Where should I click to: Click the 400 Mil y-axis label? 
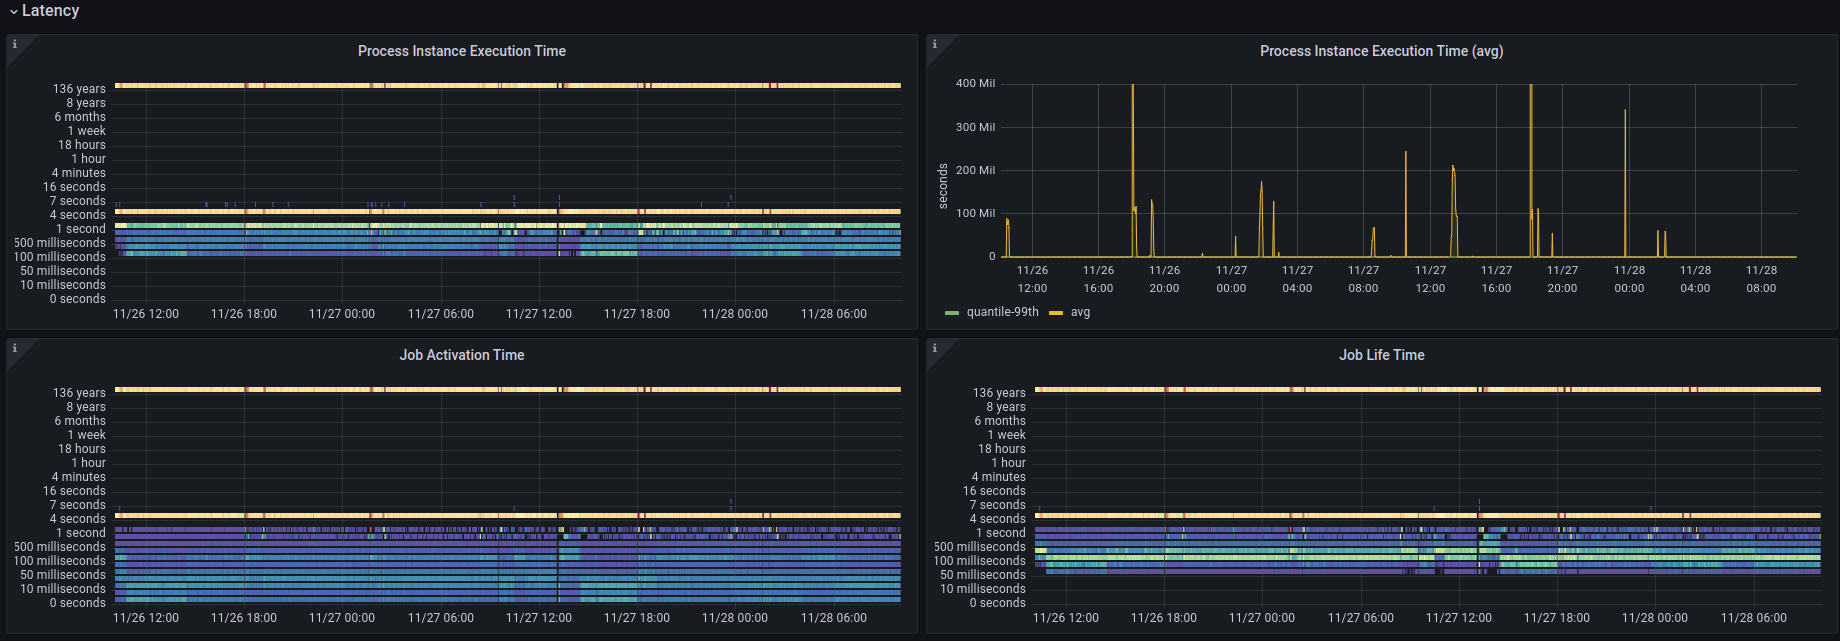pos(975,84)
